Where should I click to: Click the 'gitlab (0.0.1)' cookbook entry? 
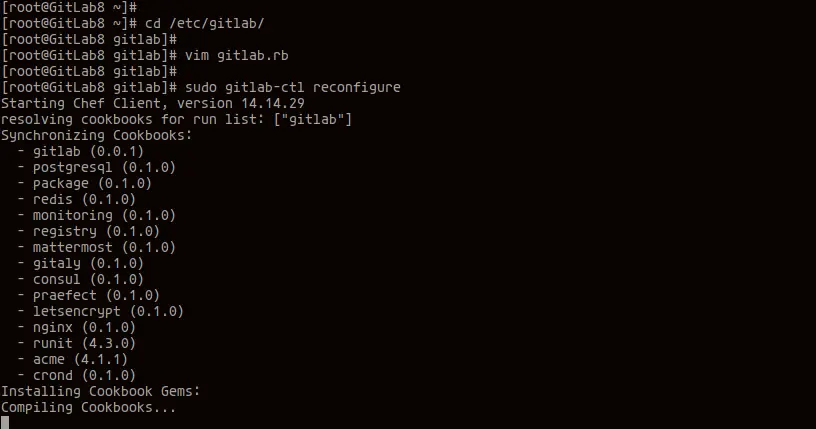point(88,152)
